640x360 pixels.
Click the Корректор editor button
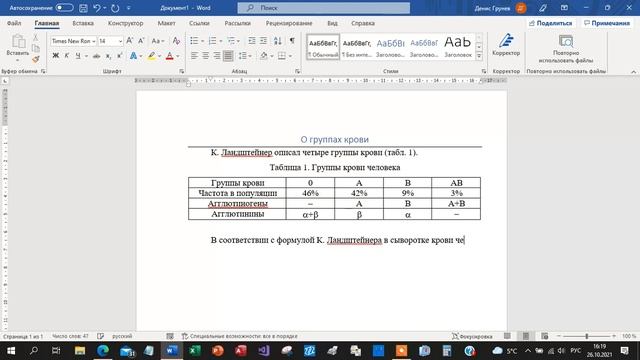506,45
